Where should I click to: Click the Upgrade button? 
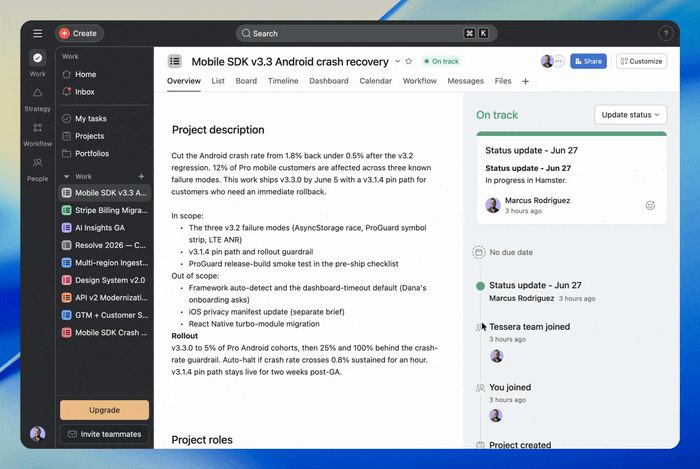click(x=104, y=410)
